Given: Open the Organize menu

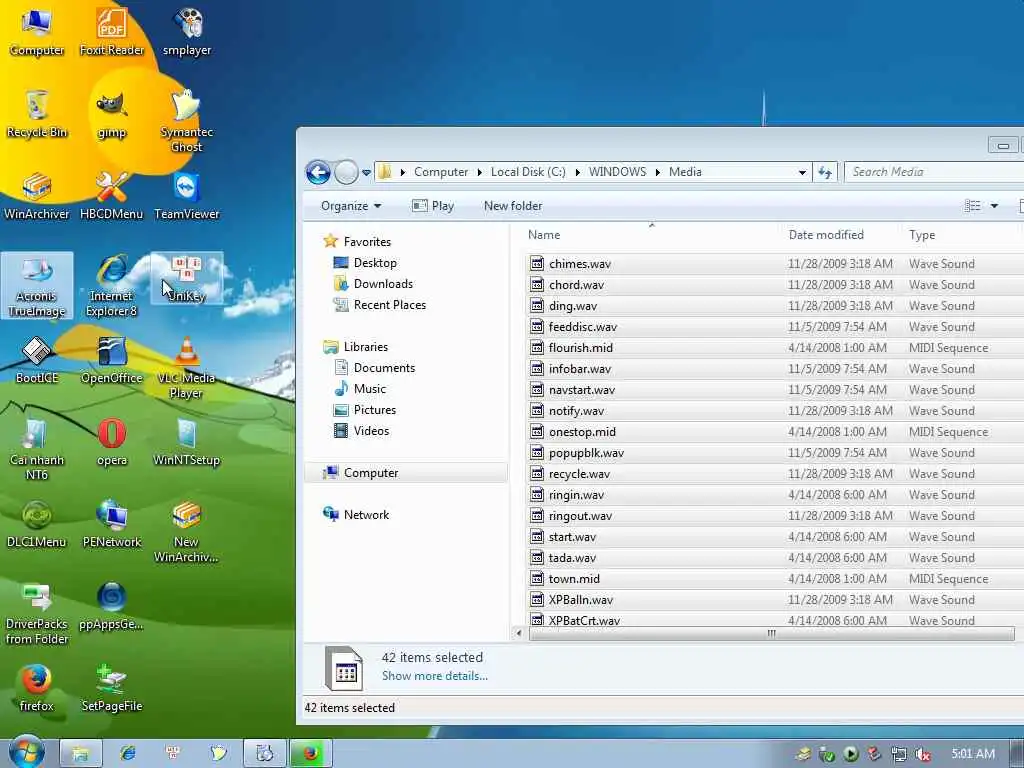Looking at the screenshot, I should click(x=351, y=206).
